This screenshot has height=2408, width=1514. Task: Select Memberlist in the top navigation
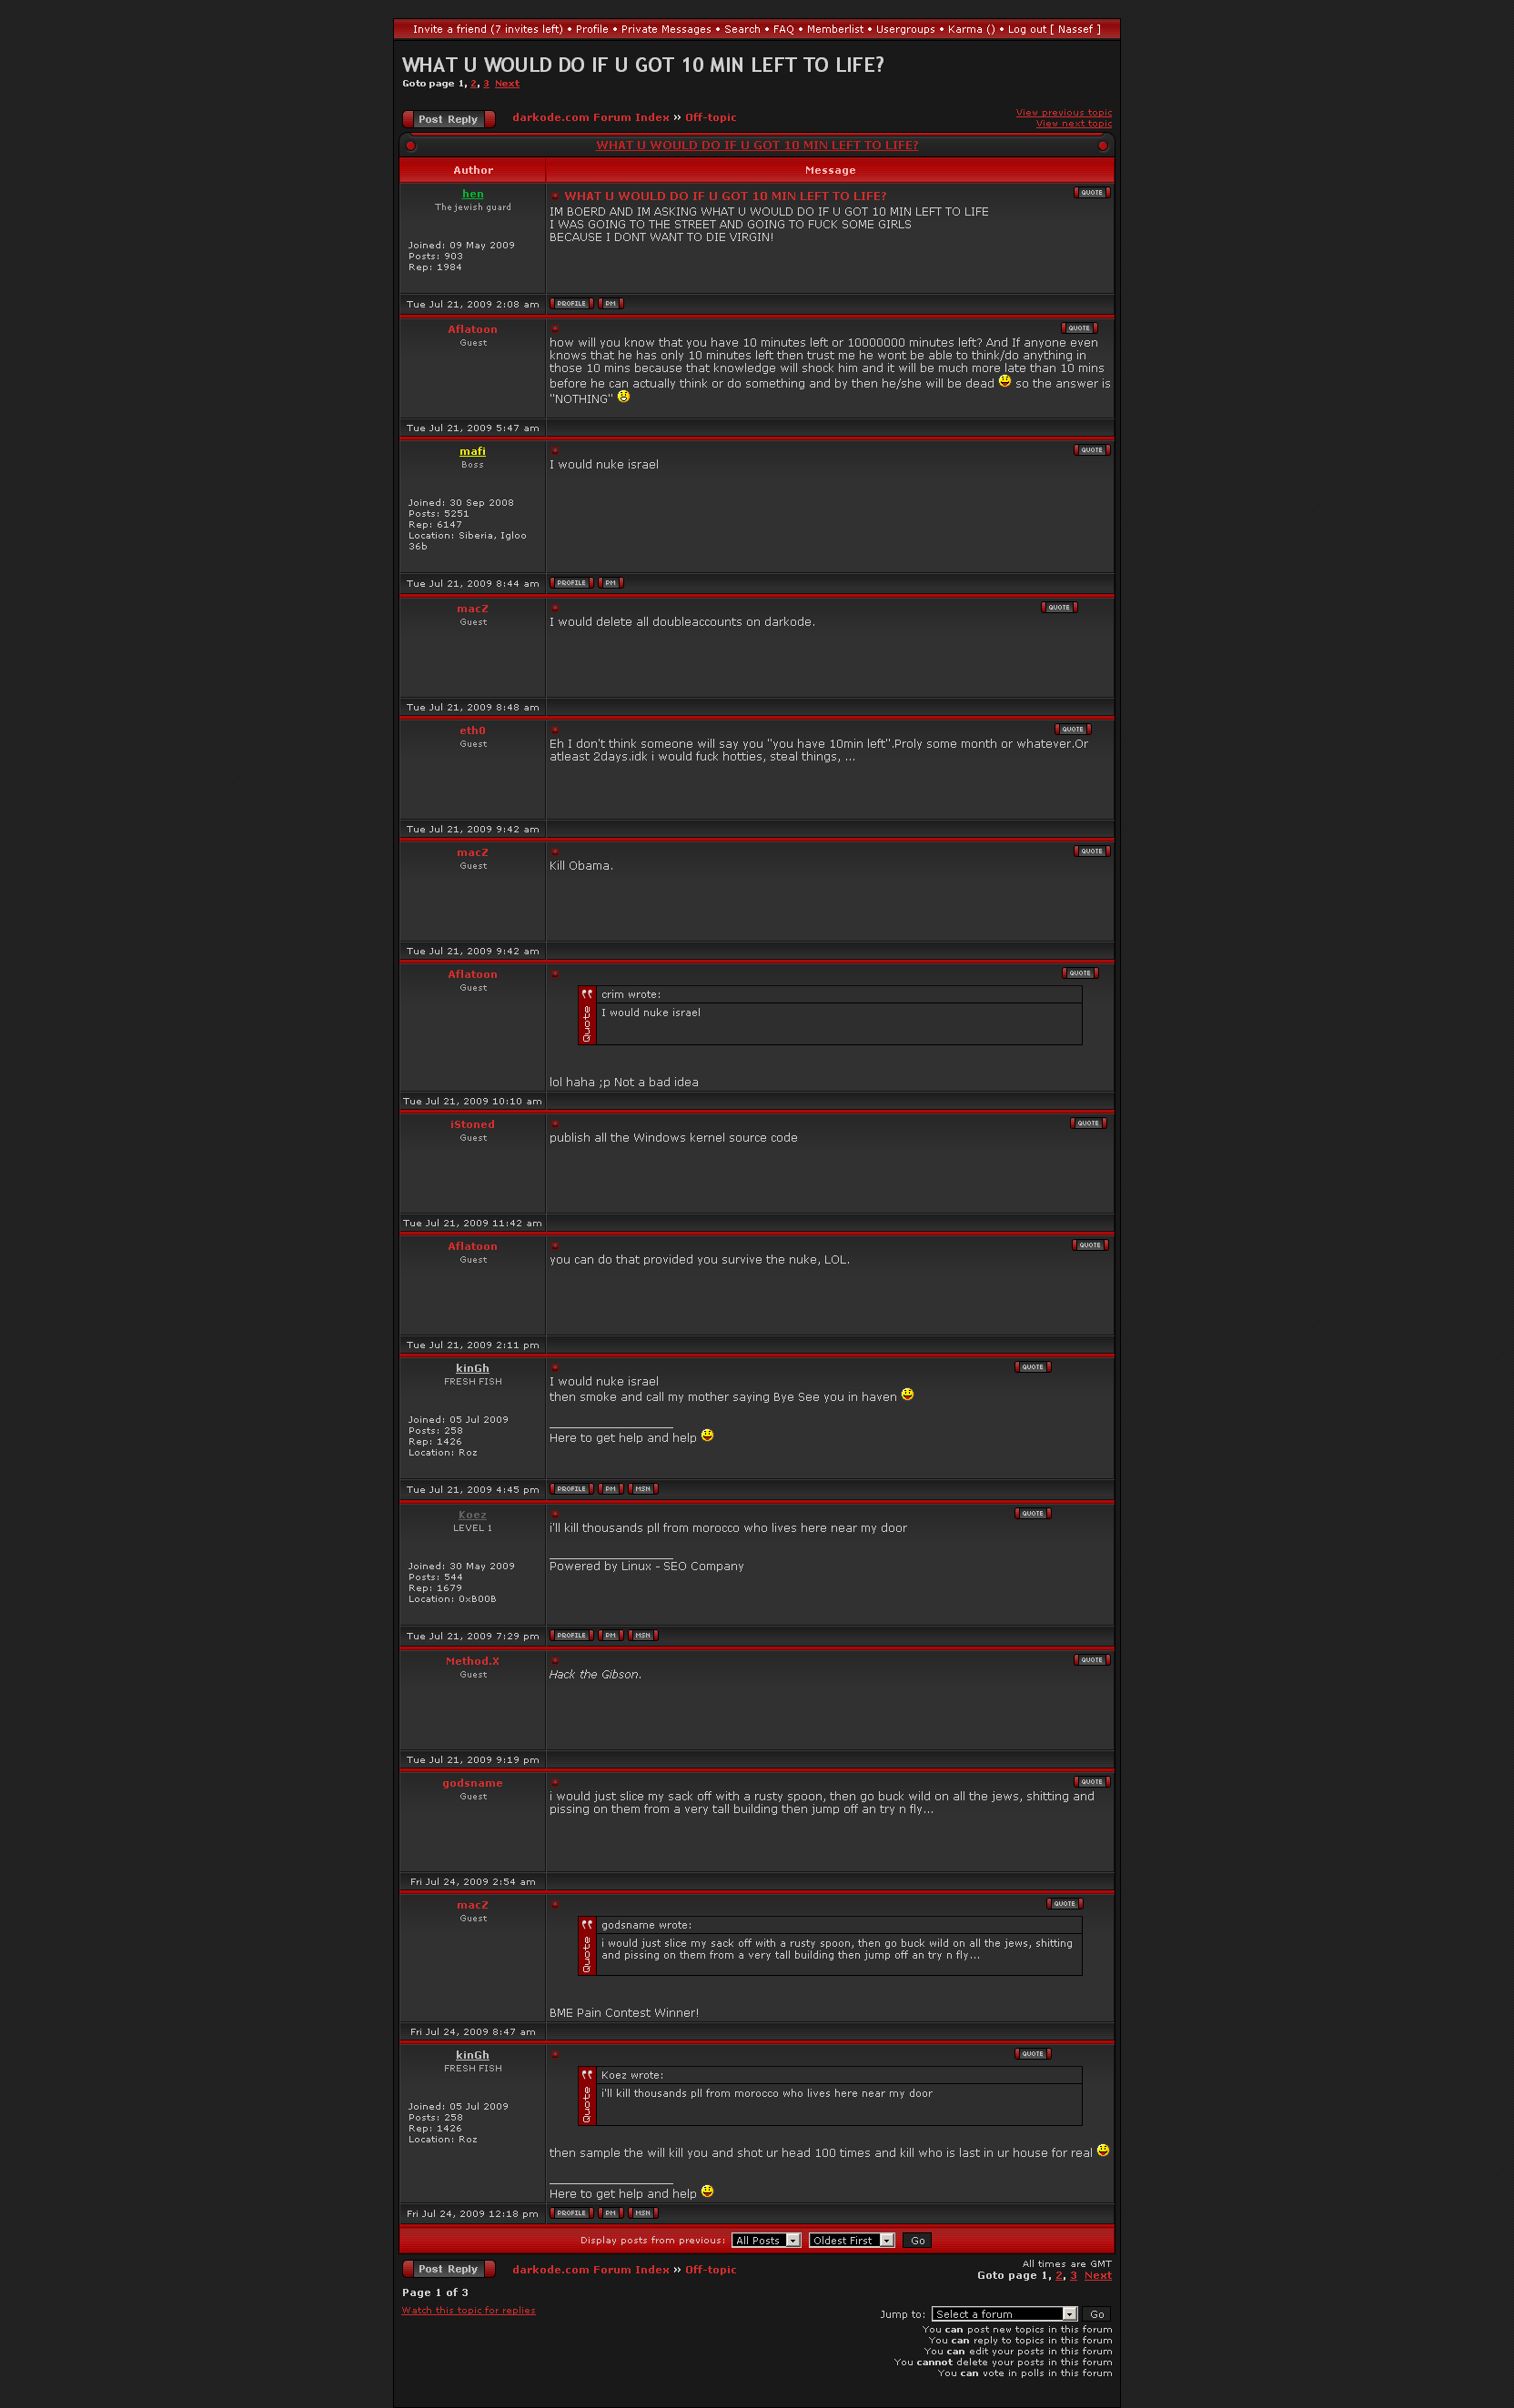click(835, 29)
